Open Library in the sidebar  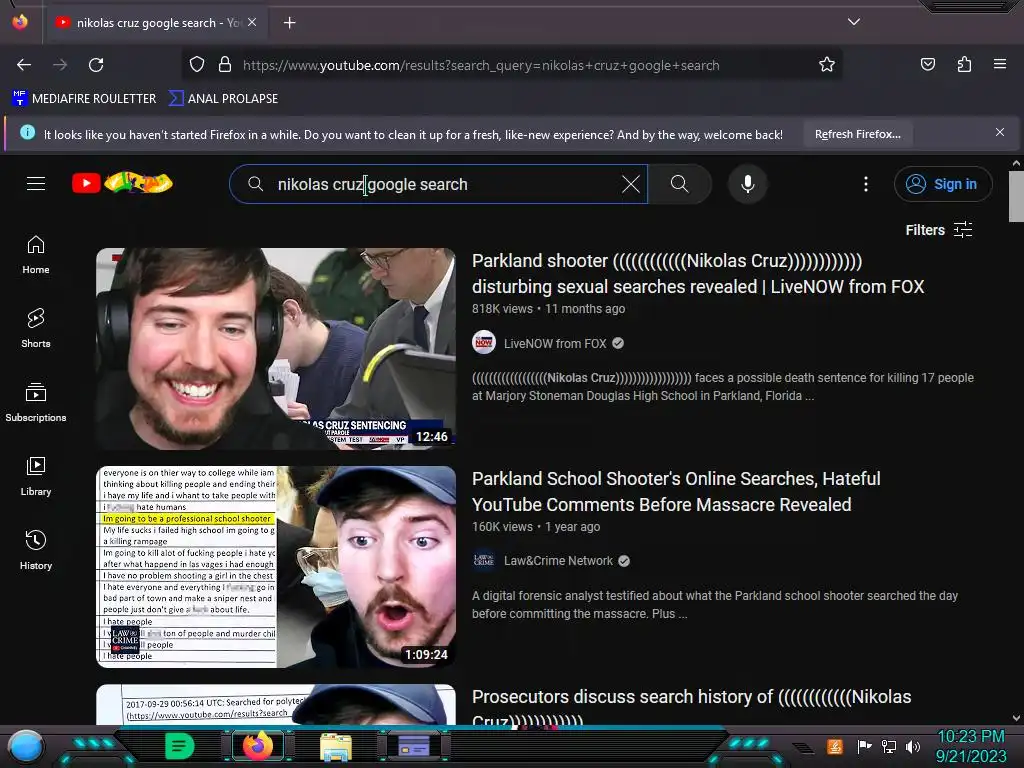[x=36, y=477]
